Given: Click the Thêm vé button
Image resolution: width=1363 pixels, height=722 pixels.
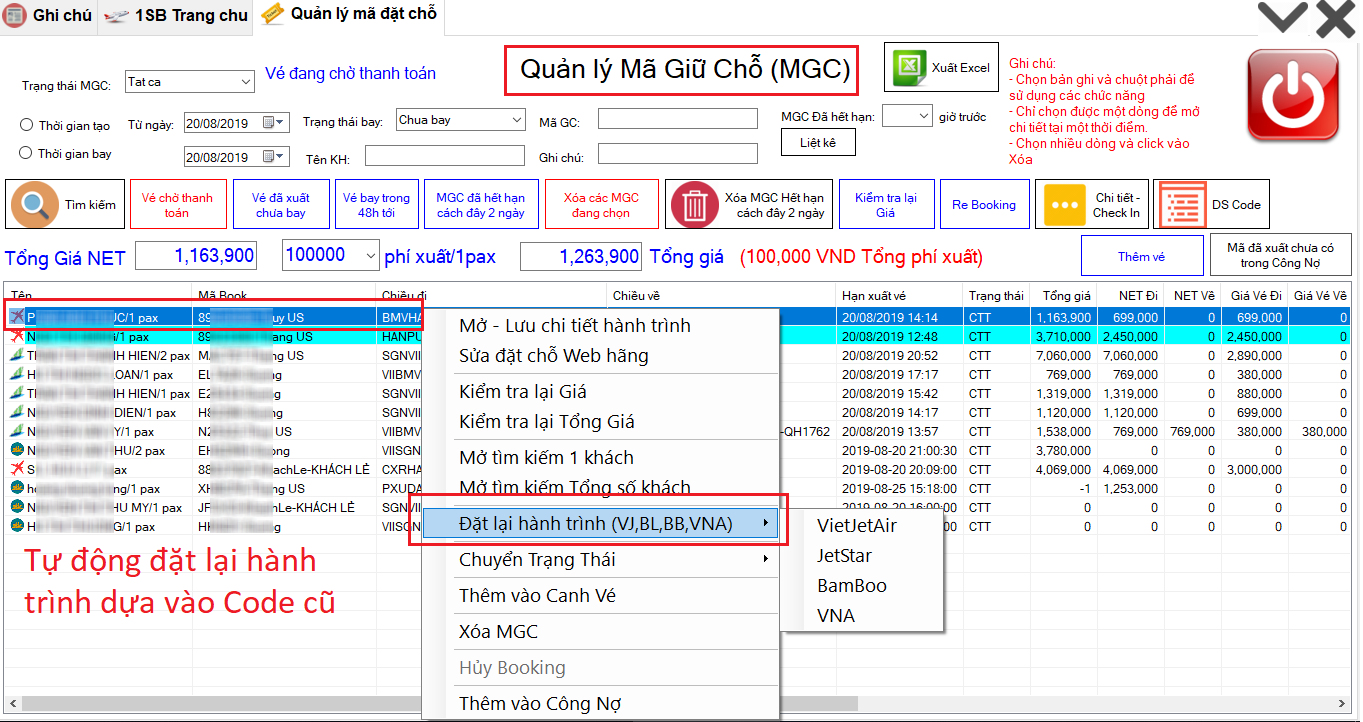Looking at the screenshot, I should pos(1141,257).
